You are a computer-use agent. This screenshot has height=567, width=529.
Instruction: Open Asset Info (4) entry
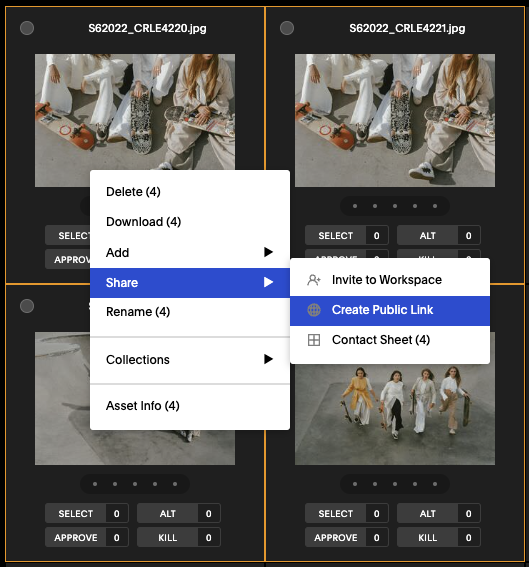click(x=190, y=406)
